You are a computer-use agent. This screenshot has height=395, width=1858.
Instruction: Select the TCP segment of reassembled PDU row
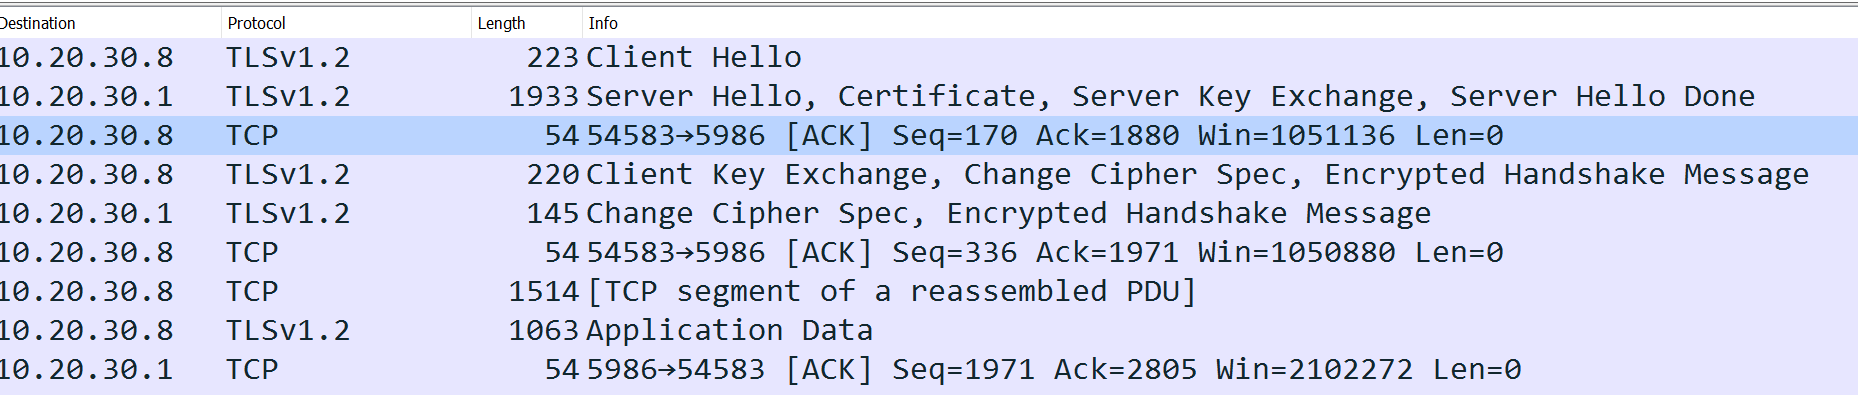[x=929, y=291]
